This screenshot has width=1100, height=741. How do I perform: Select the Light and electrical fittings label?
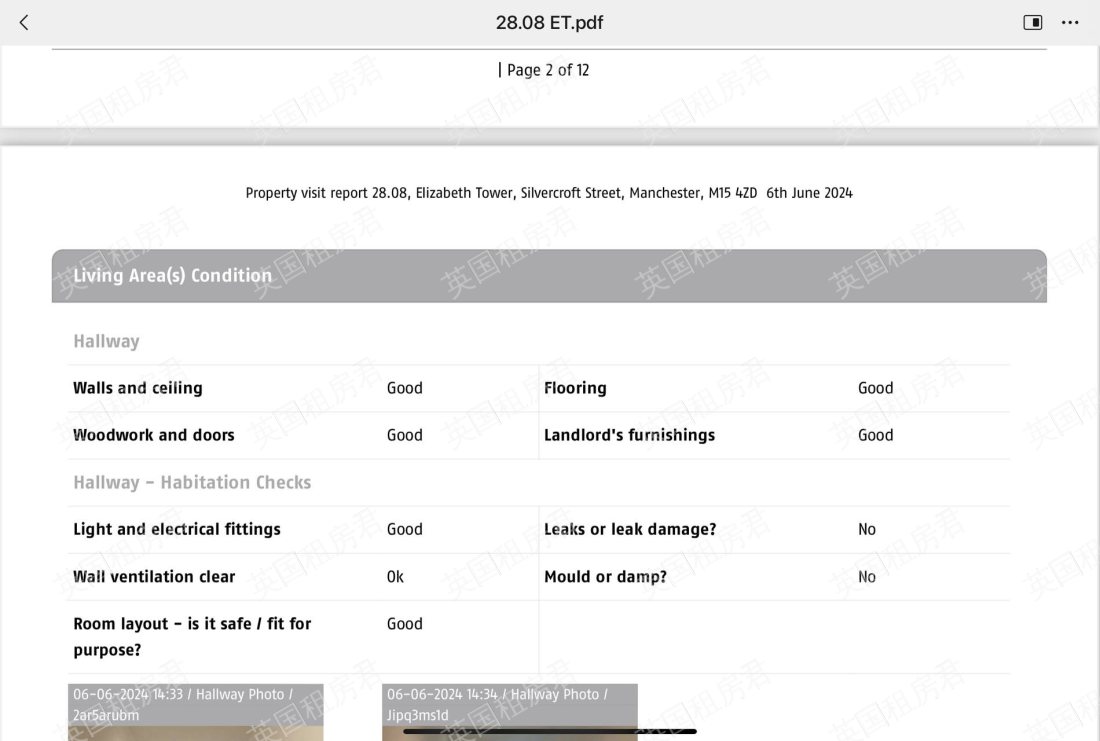177,529
